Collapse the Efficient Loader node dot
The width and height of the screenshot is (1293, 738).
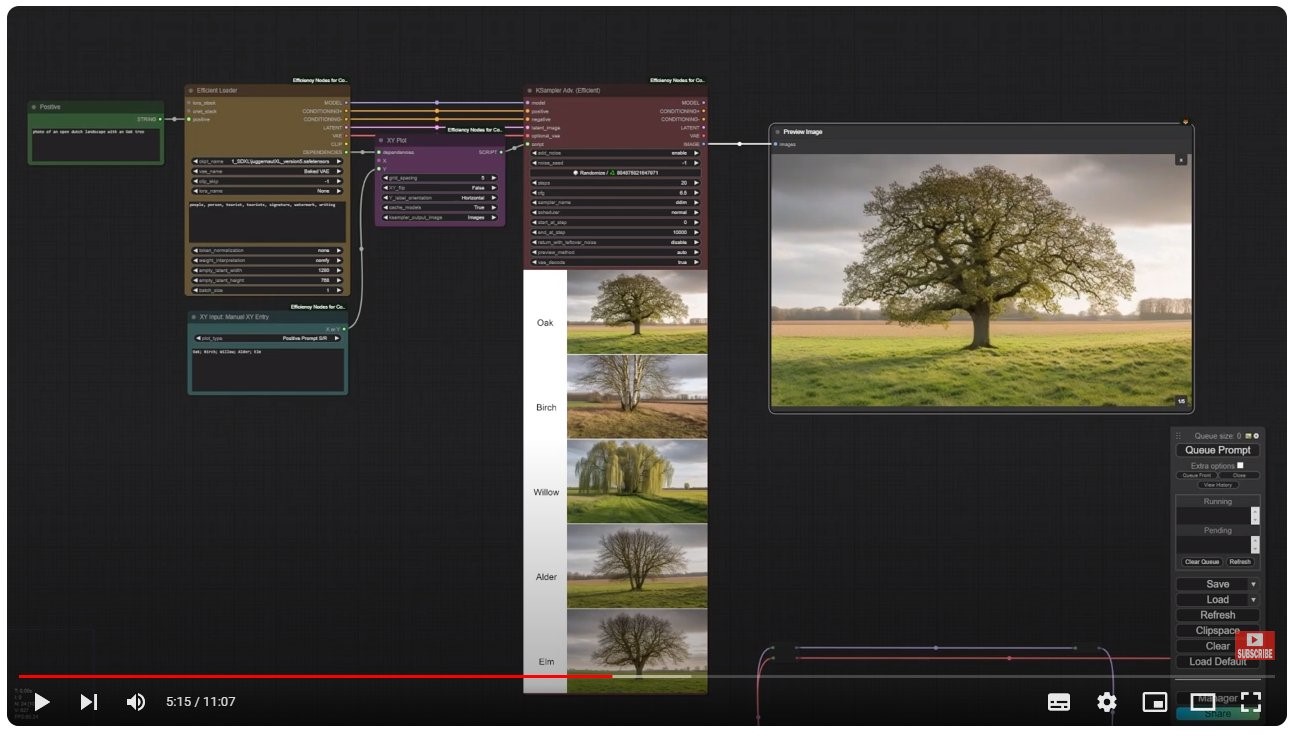pyautogui.click(x=191, y=90)
